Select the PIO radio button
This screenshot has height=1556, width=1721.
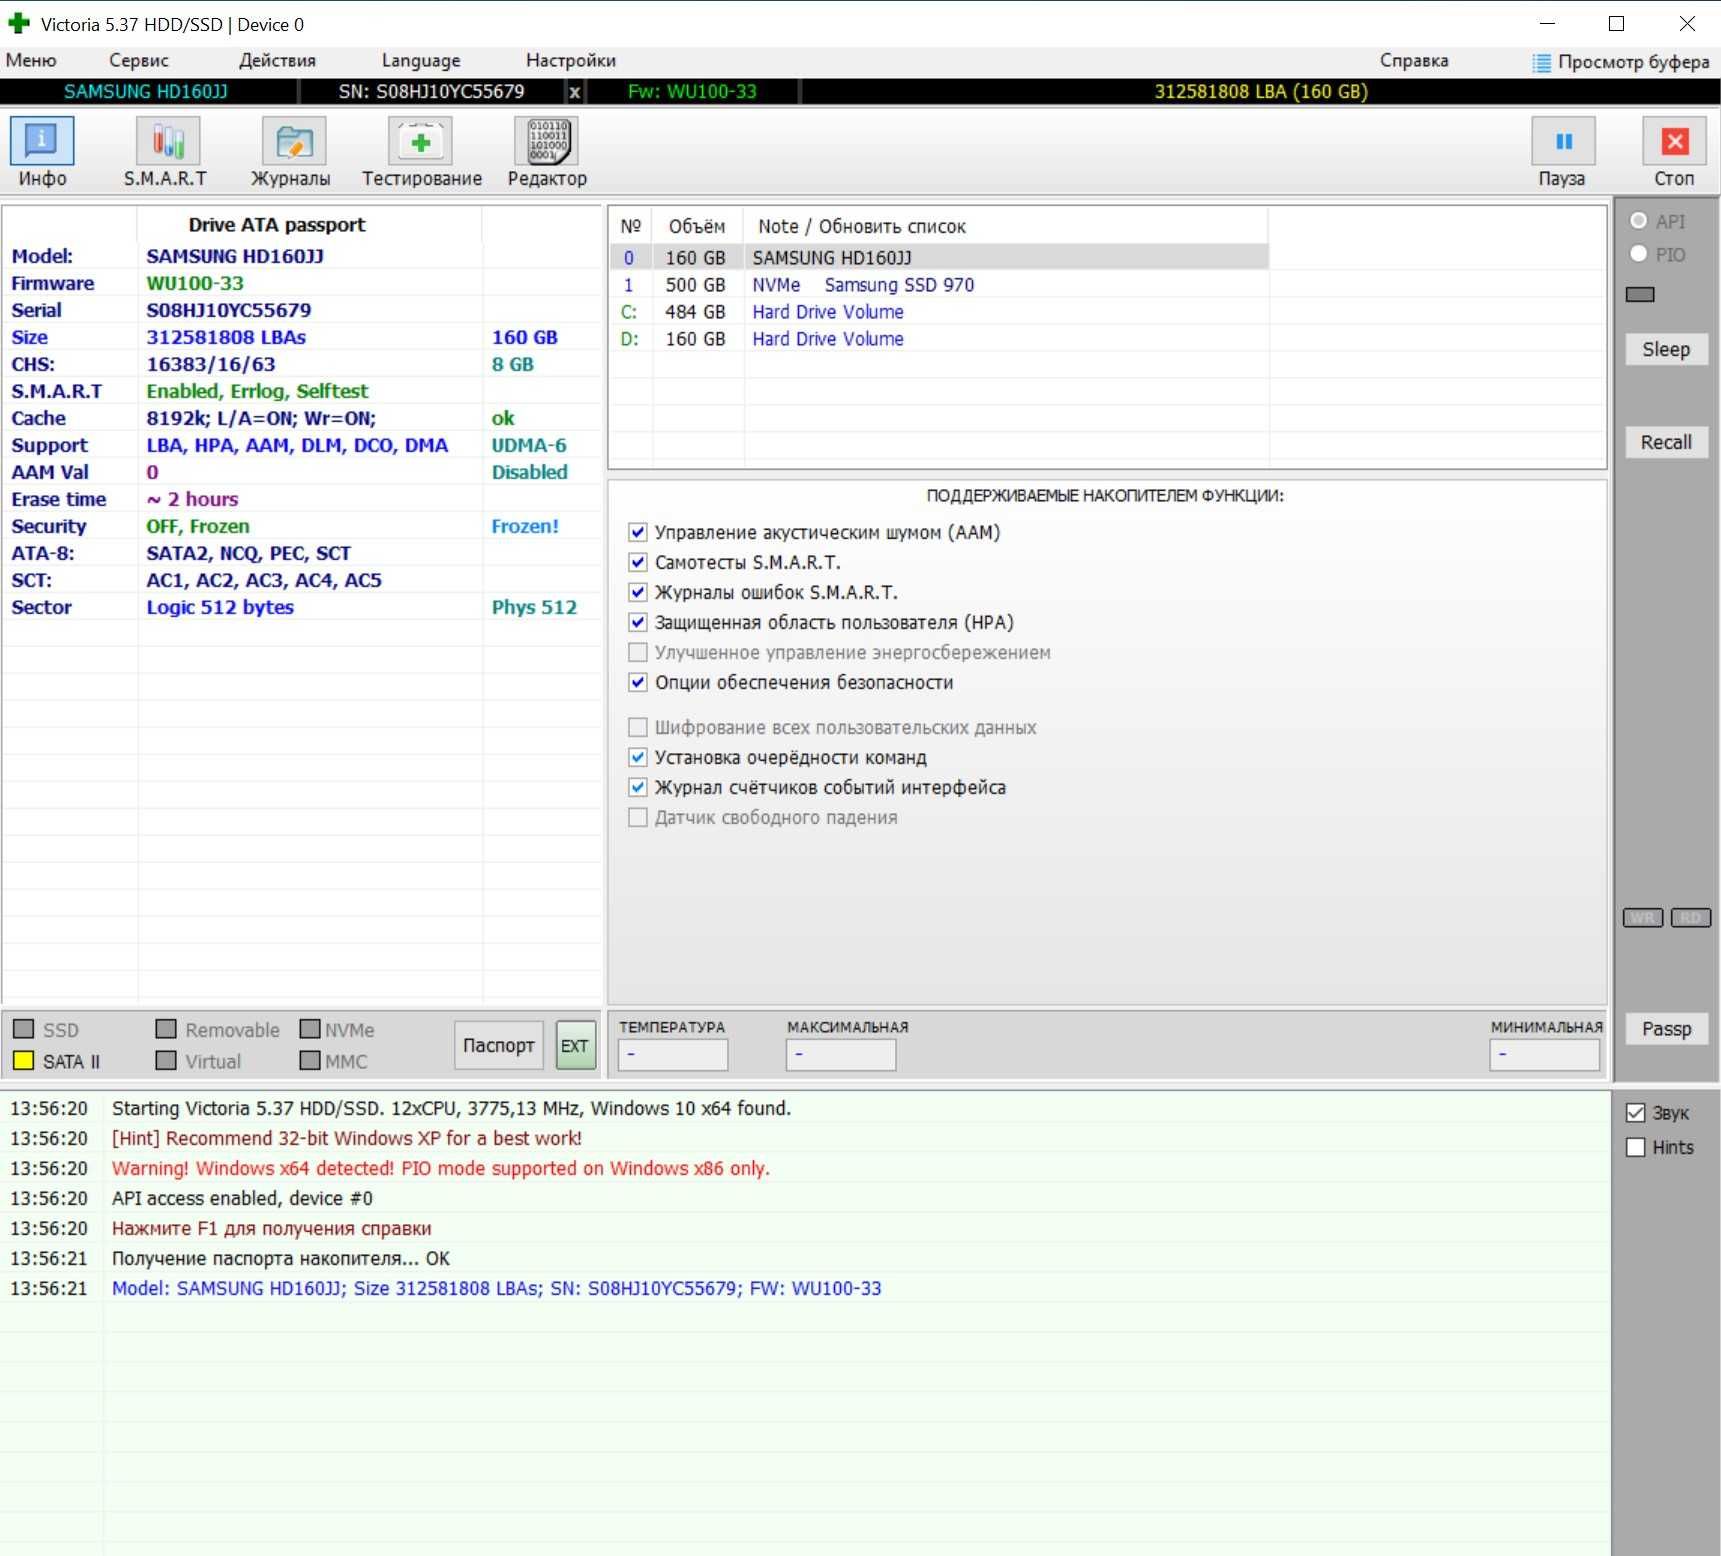(x=1638, y=254)
